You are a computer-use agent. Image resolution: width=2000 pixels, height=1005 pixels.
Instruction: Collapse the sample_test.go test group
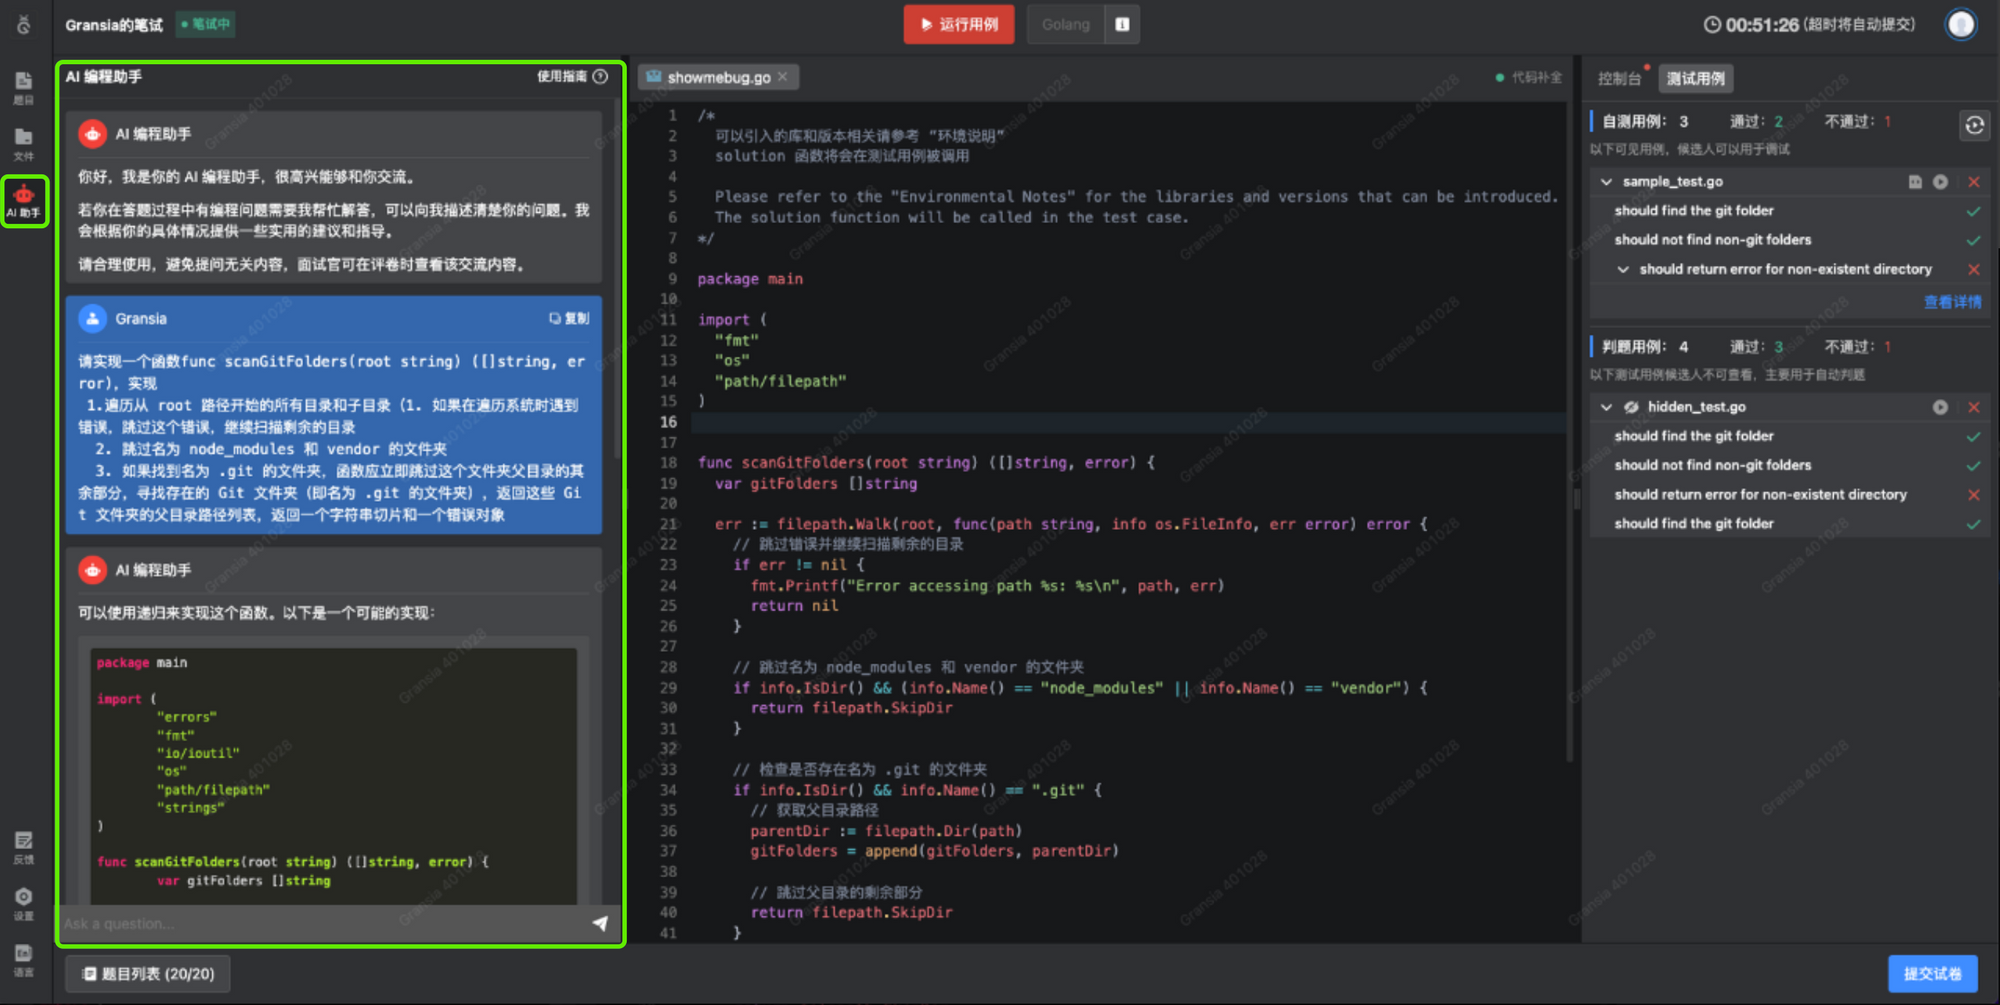(x=1606, y=182)
